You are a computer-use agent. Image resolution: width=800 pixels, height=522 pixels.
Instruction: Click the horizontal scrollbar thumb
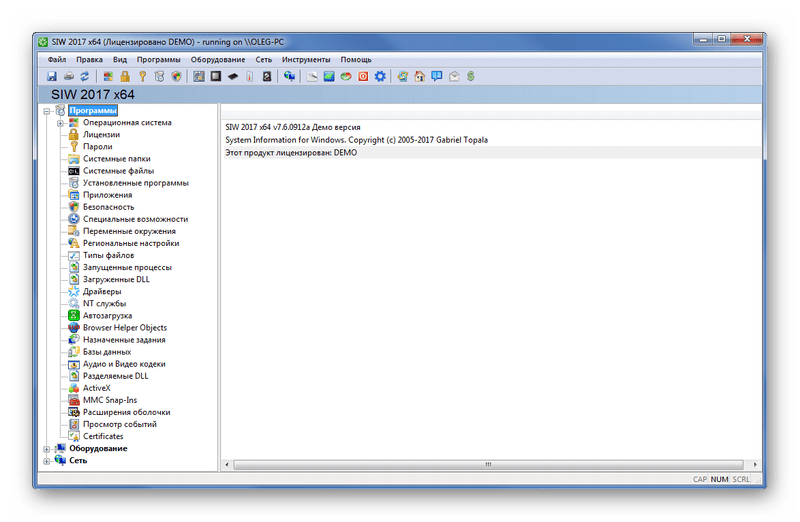tap(488, 465)
